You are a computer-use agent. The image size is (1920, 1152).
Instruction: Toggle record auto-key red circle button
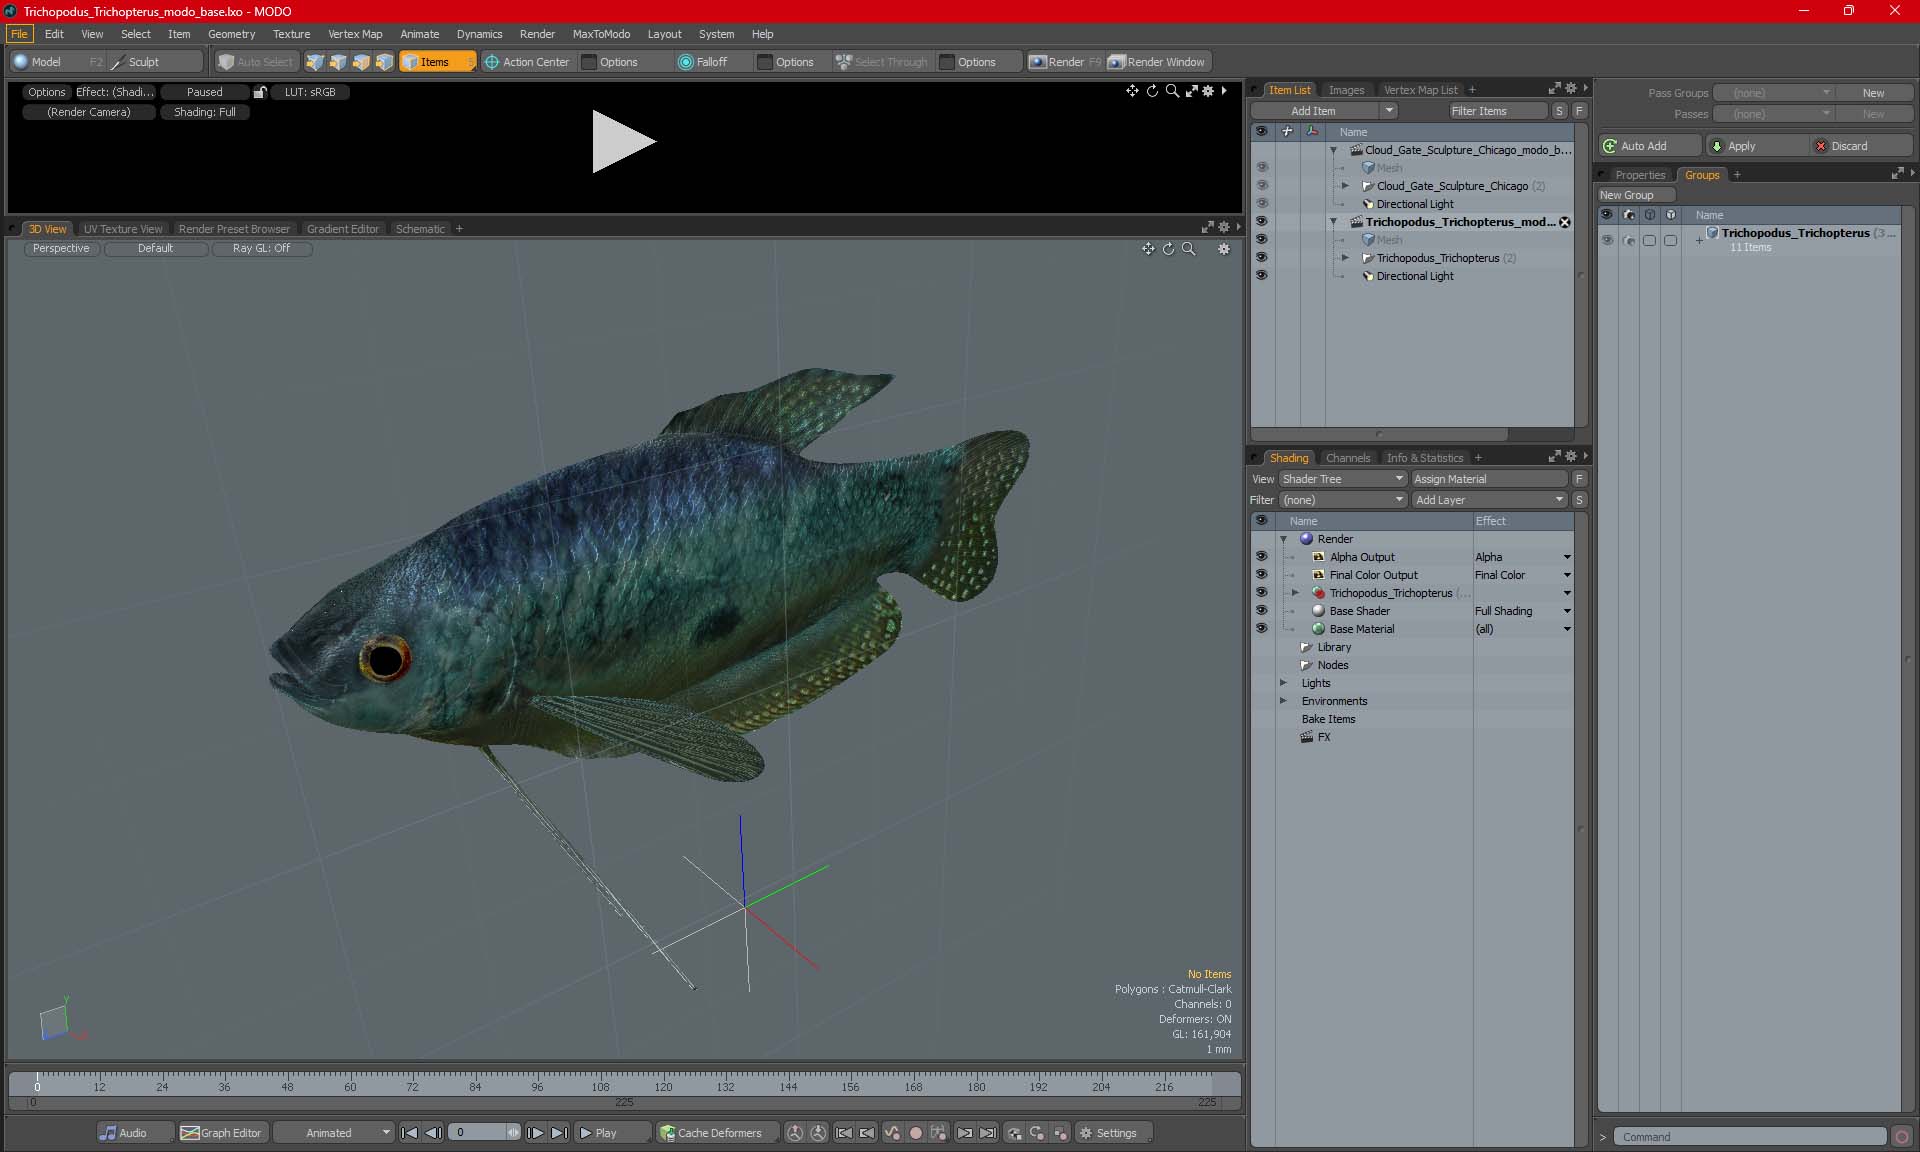(915, 1133)
